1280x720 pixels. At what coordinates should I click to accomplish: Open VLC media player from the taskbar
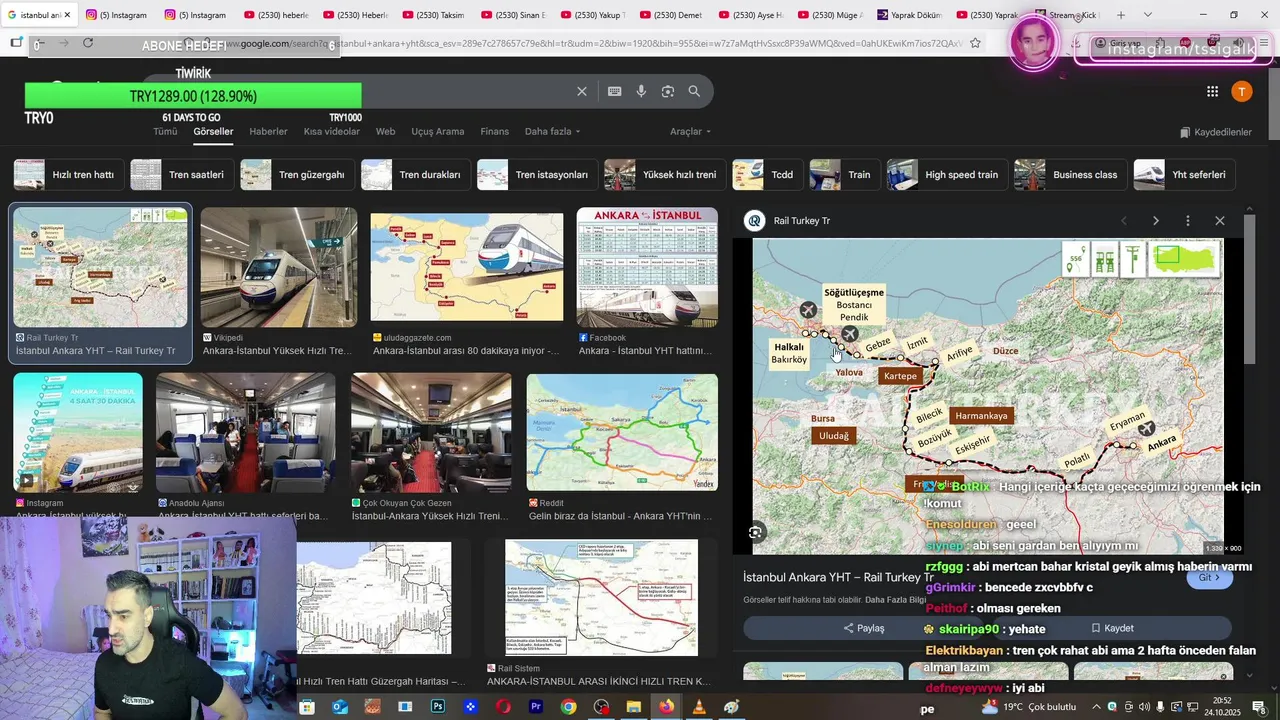[x=699, y=707]
